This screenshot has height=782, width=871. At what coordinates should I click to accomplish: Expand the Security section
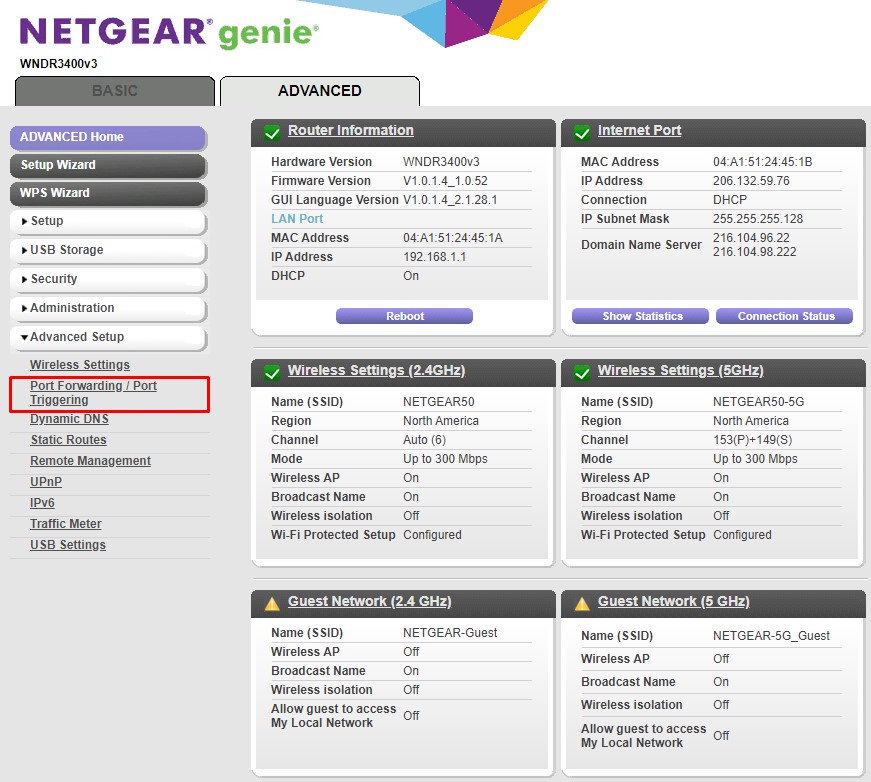108,279
